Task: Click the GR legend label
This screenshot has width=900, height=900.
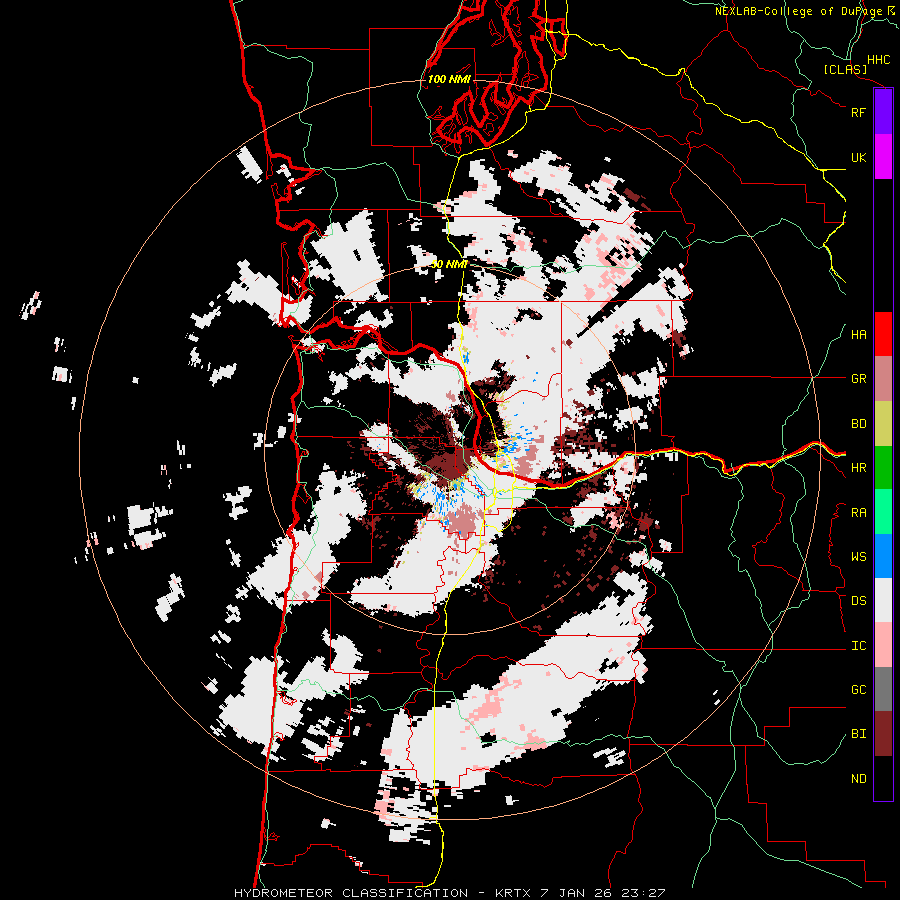Action: click(x=858, y=379)
